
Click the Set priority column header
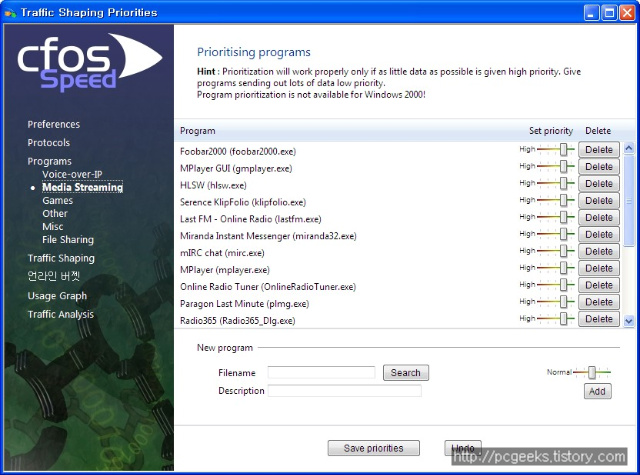click(x=551, y=131)
